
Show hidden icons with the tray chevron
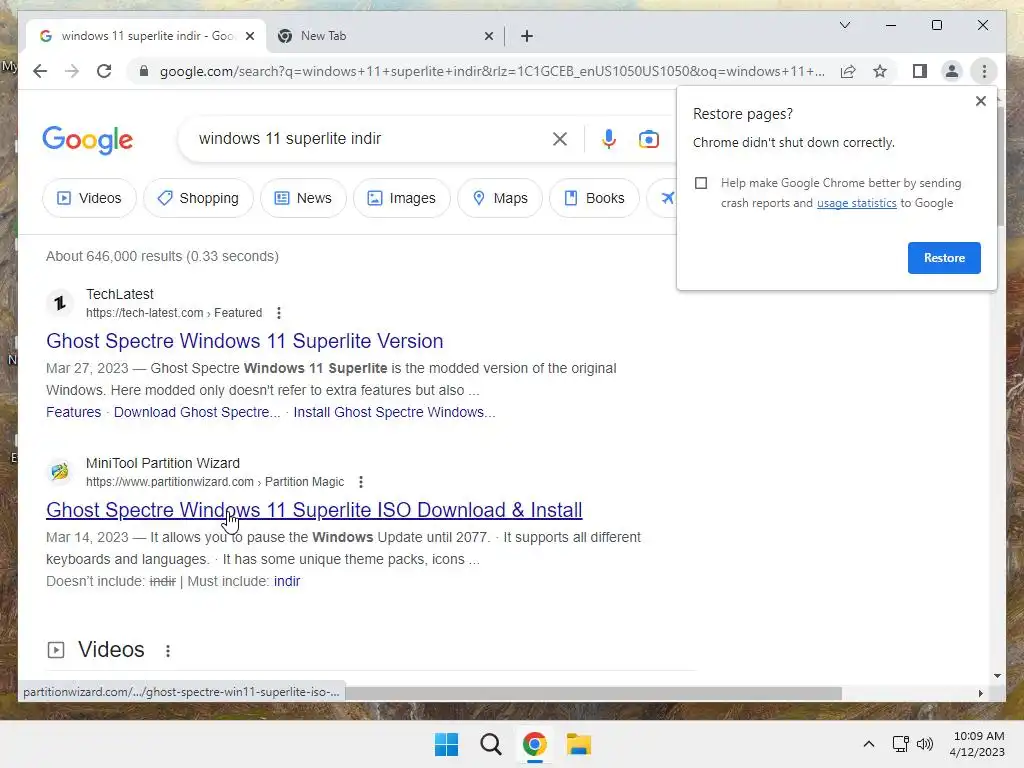point(869,744)
